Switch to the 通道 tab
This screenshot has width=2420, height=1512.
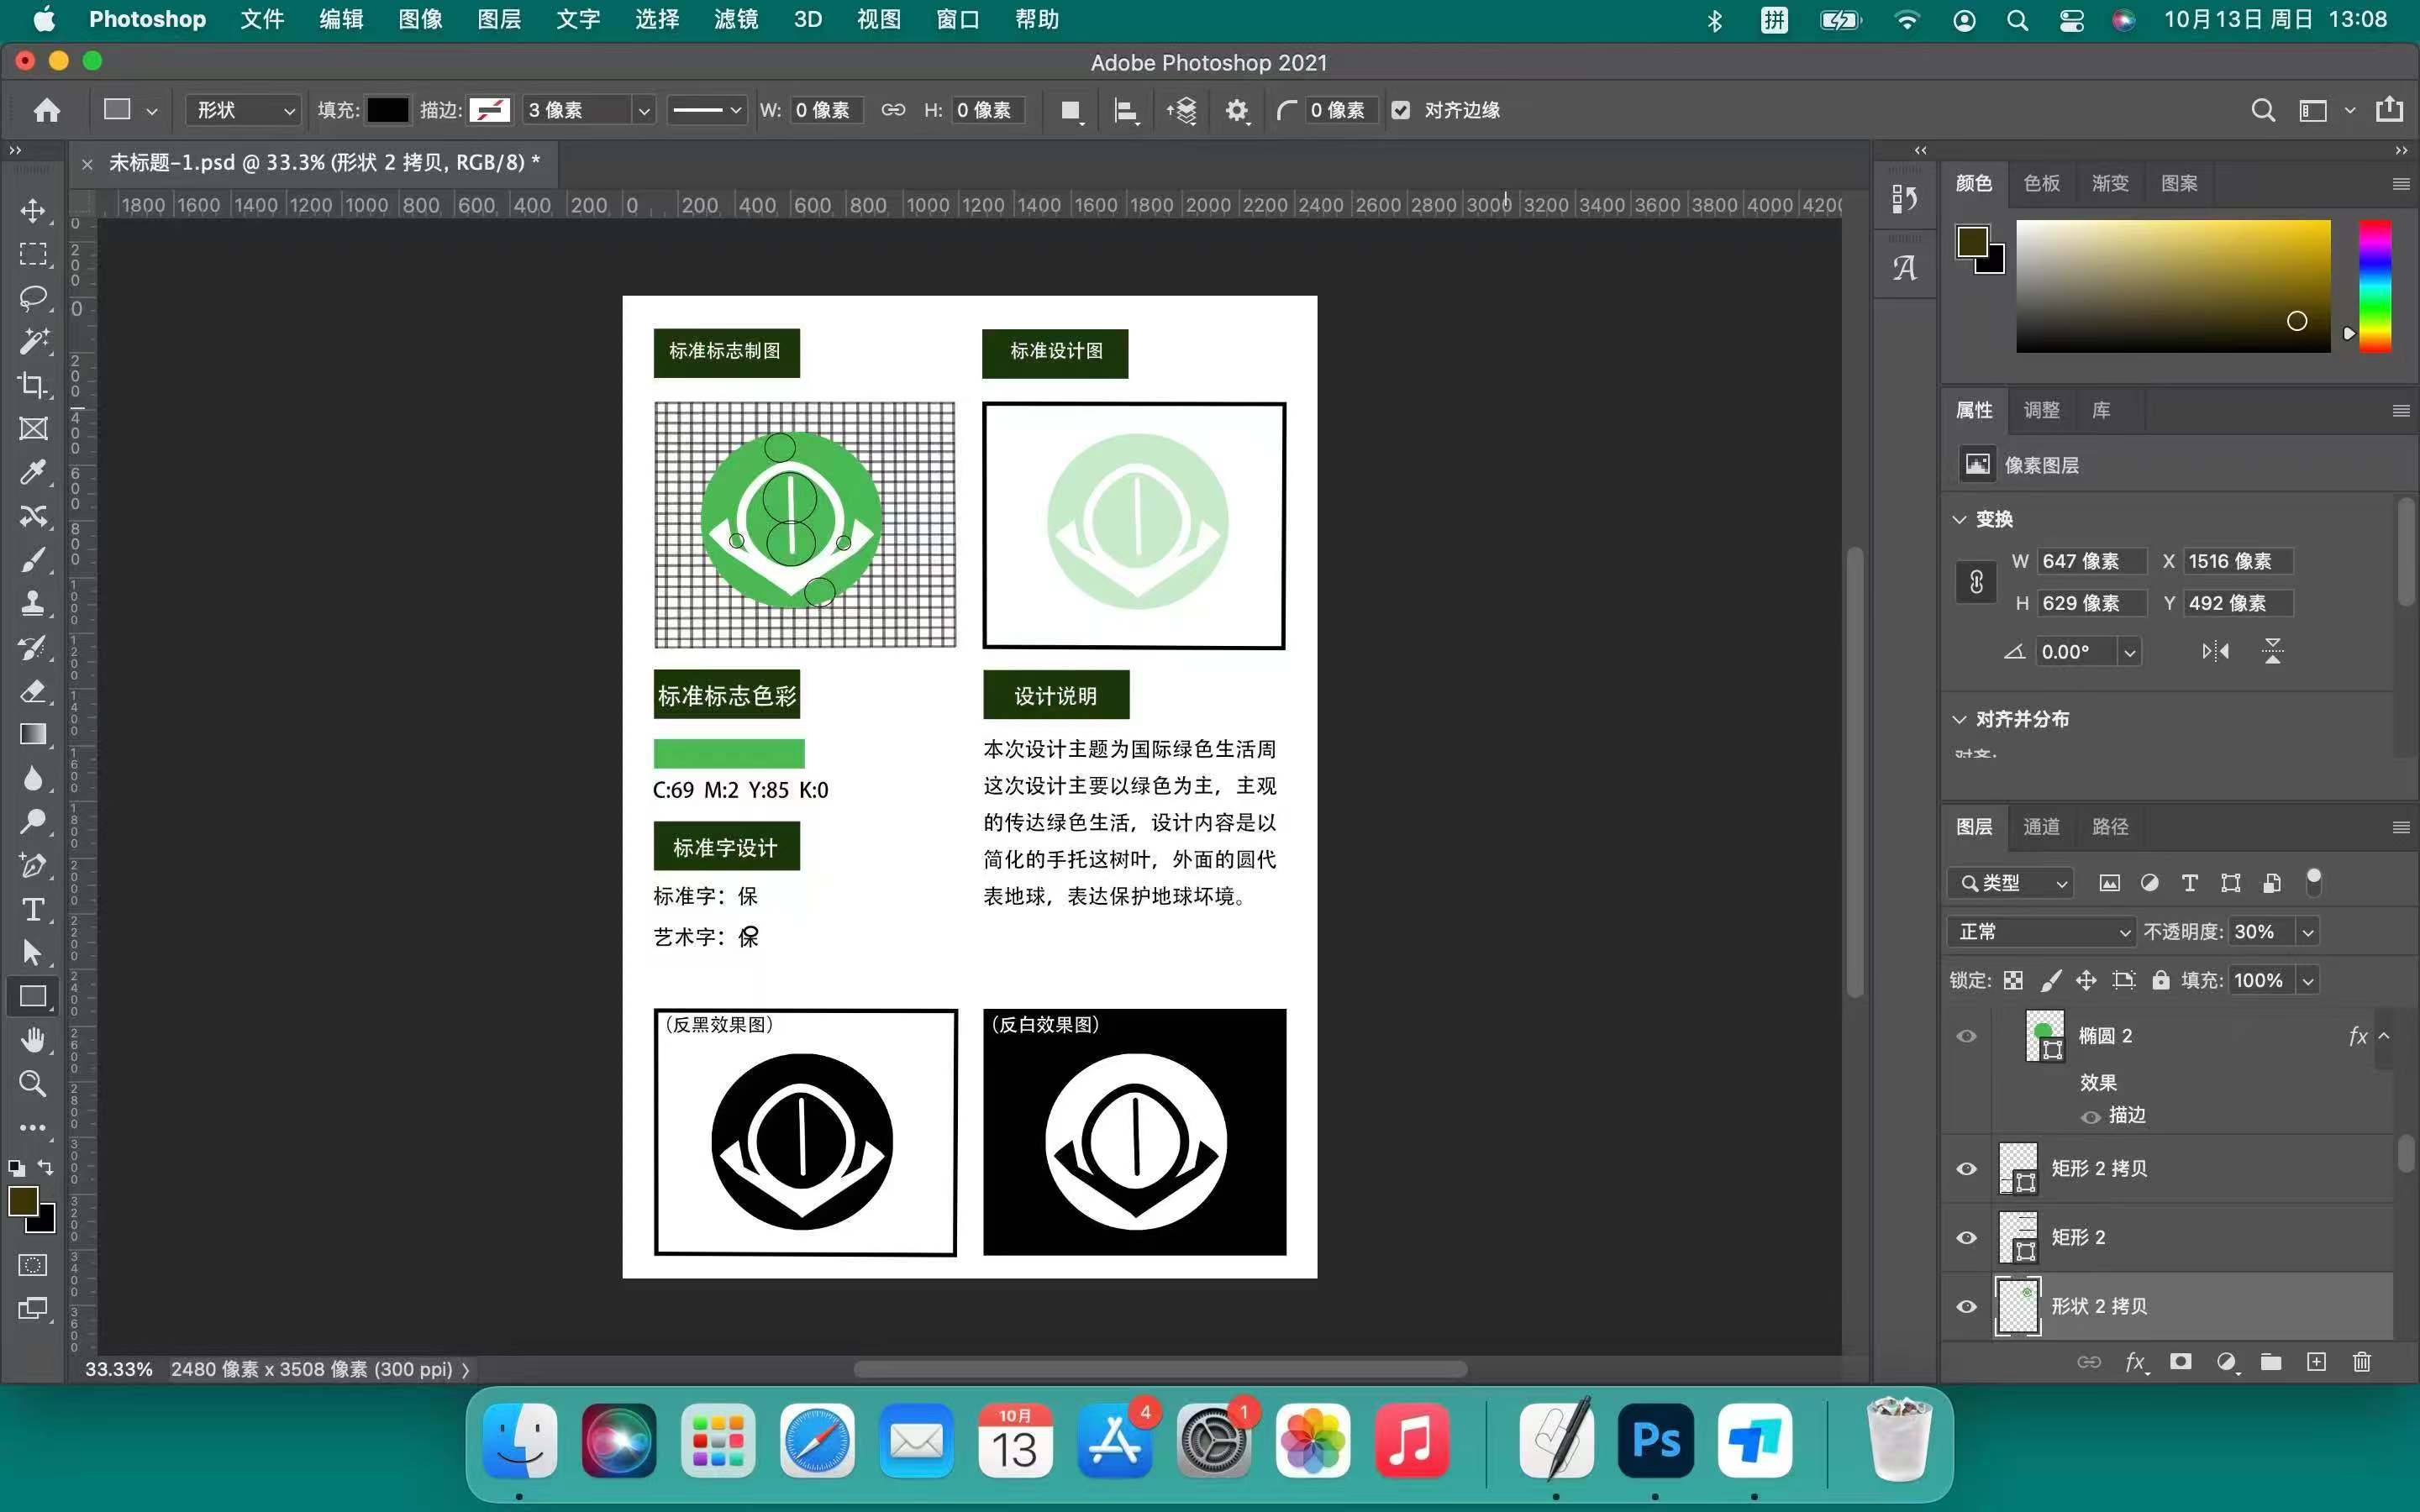coord(2041,827)
